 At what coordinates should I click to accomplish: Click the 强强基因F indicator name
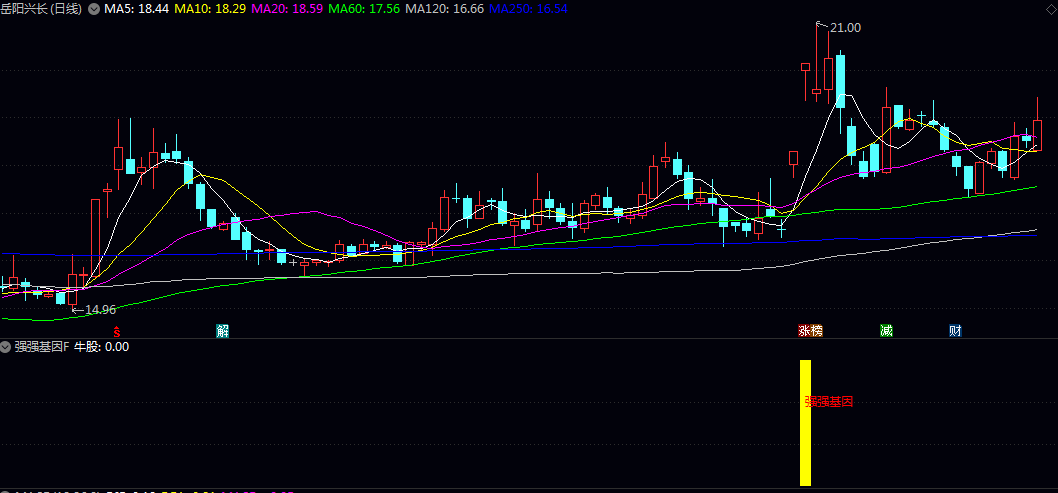pos(42,347)
